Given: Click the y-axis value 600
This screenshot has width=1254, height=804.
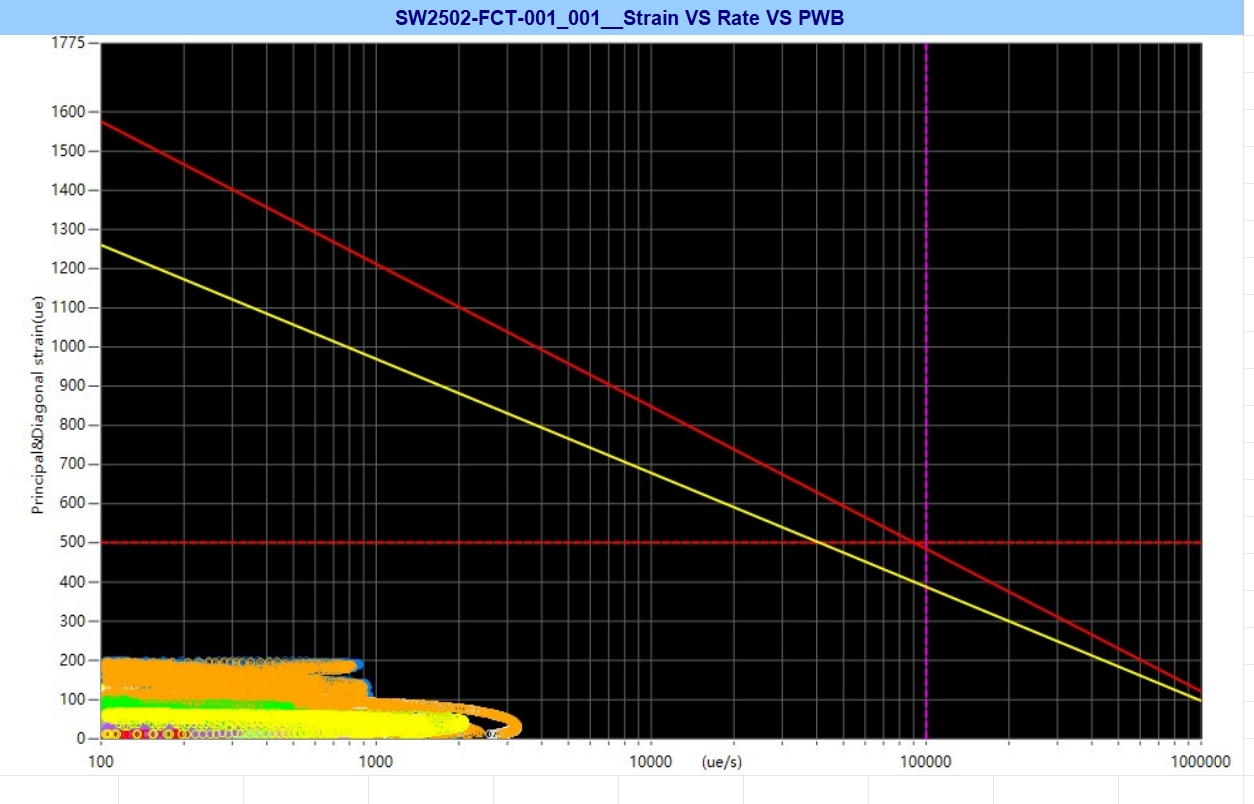Looking at the screenshot, I should (73, 503).
